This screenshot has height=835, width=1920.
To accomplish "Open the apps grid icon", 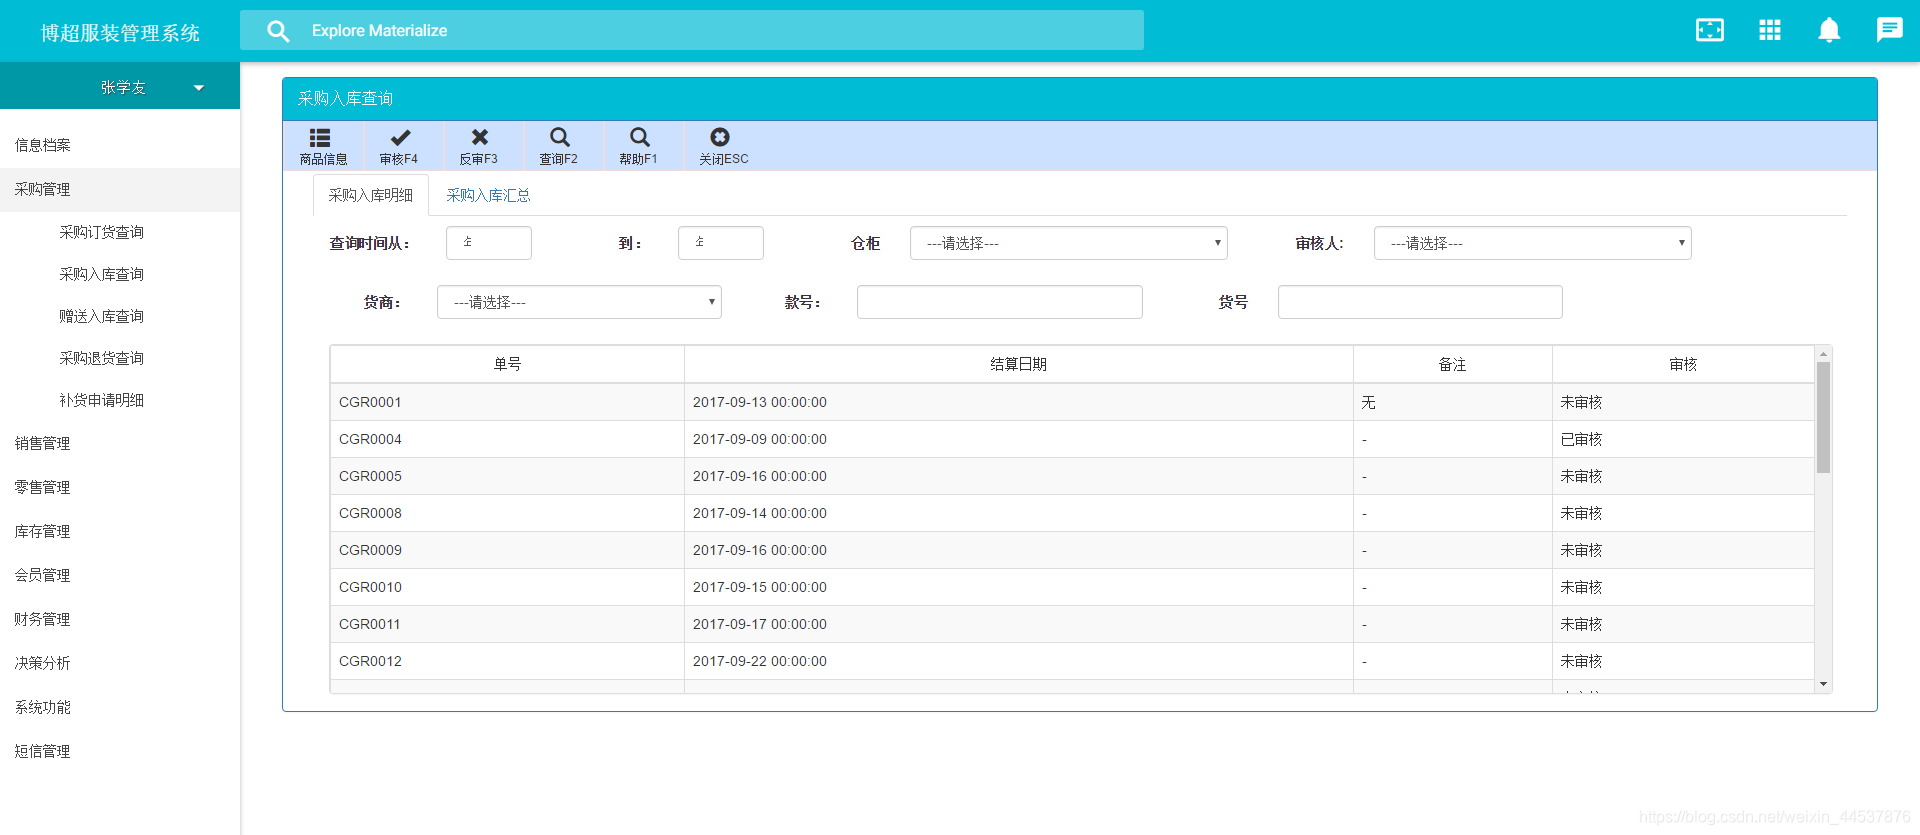I will point(1770,30).
